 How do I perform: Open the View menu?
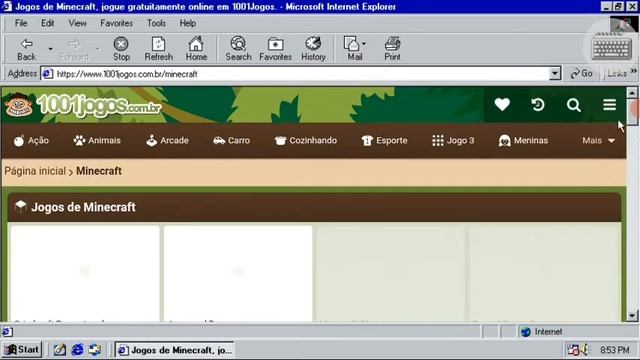pos(77,23)
